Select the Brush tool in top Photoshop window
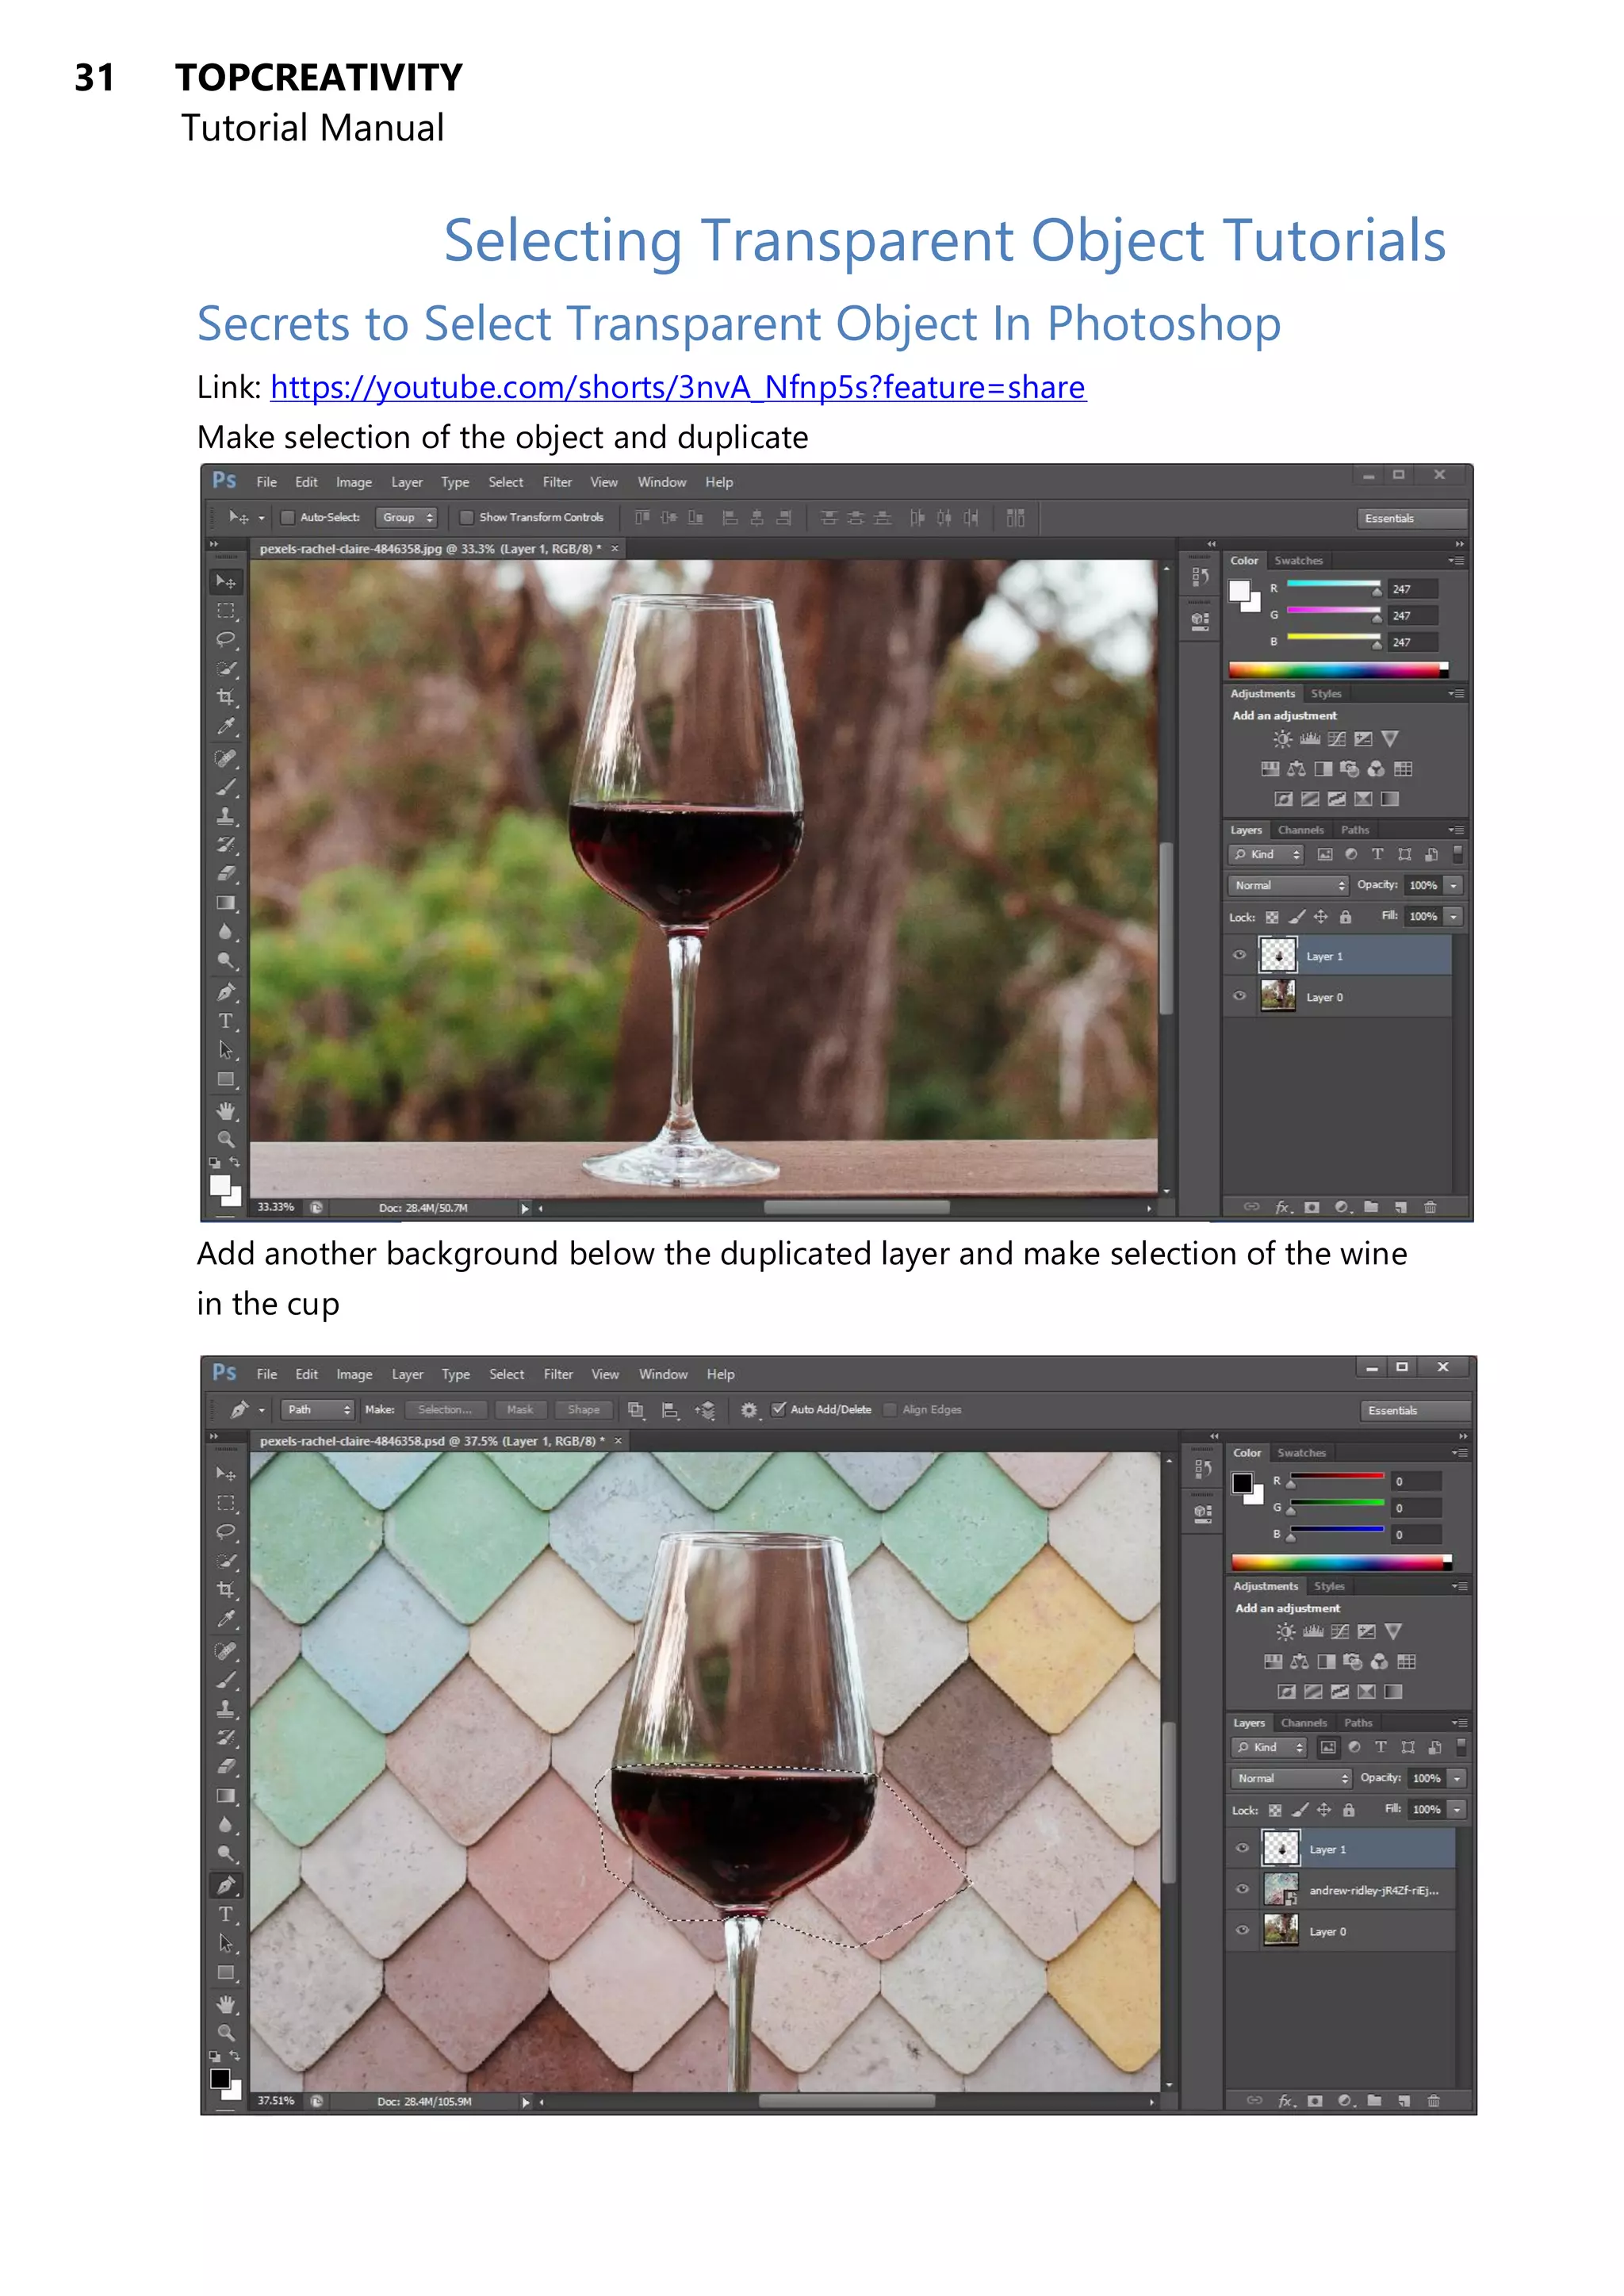The height and width of the screenshot is (2296, 1624). (x=226, y=787)
